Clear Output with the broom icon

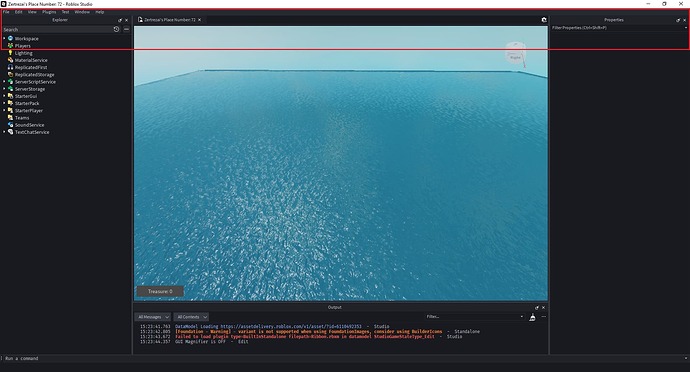point(532,317)
